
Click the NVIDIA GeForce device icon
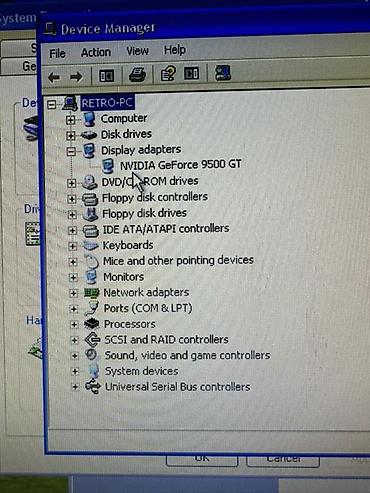108,166
